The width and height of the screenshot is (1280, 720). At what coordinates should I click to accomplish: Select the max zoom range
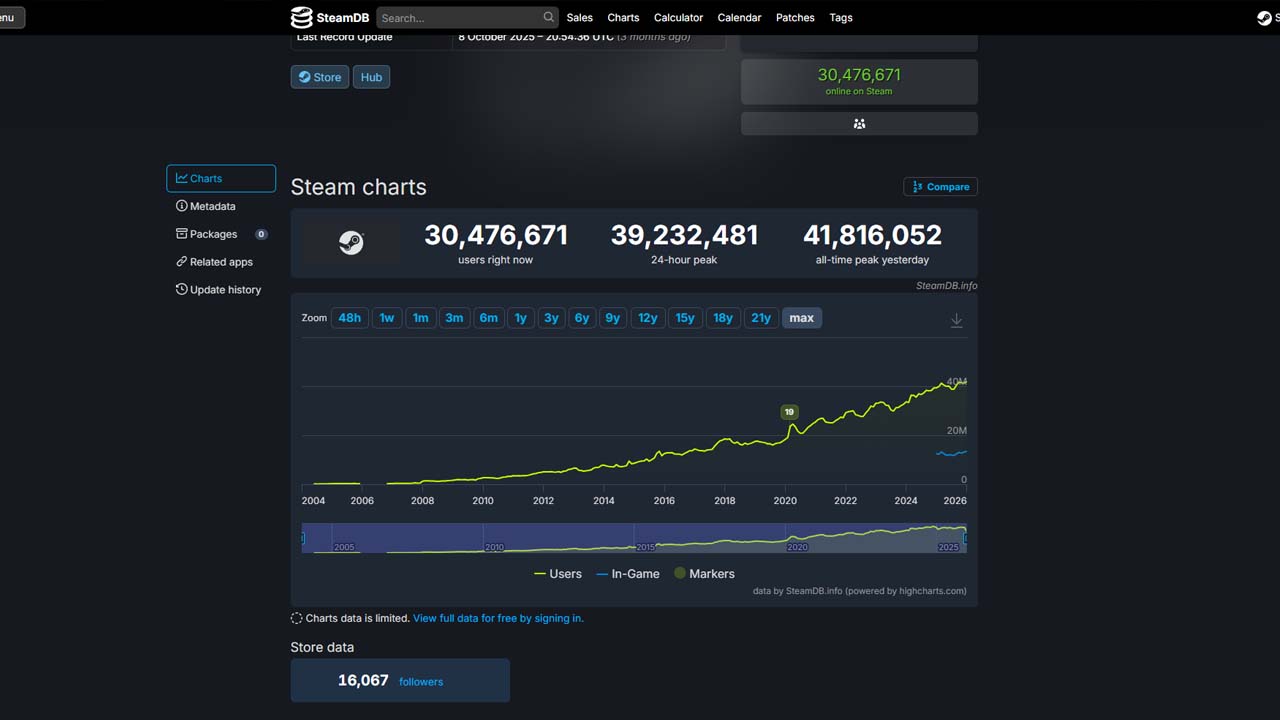(801, 318)
